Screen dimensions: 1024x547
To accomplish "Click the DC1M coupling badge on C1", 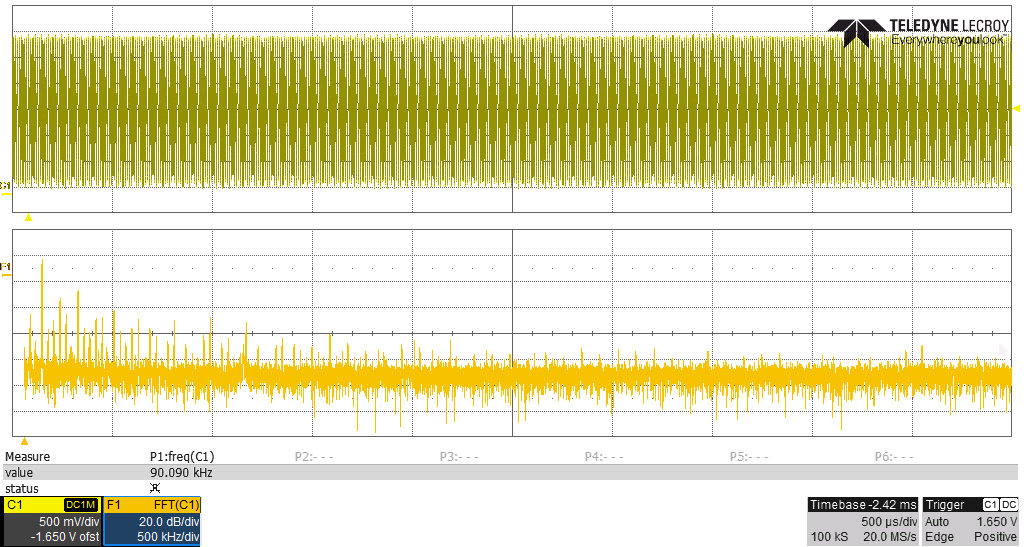I will click(80, 505).
